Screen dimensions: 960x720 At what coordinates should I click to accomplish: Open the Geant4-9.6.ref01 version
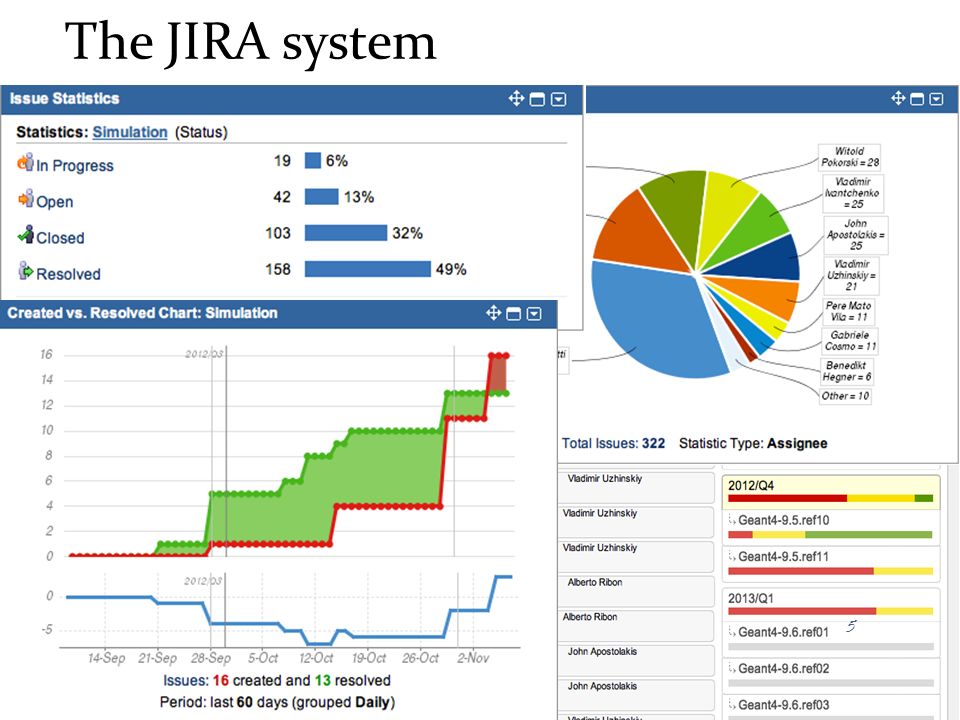tap(783, 632)
